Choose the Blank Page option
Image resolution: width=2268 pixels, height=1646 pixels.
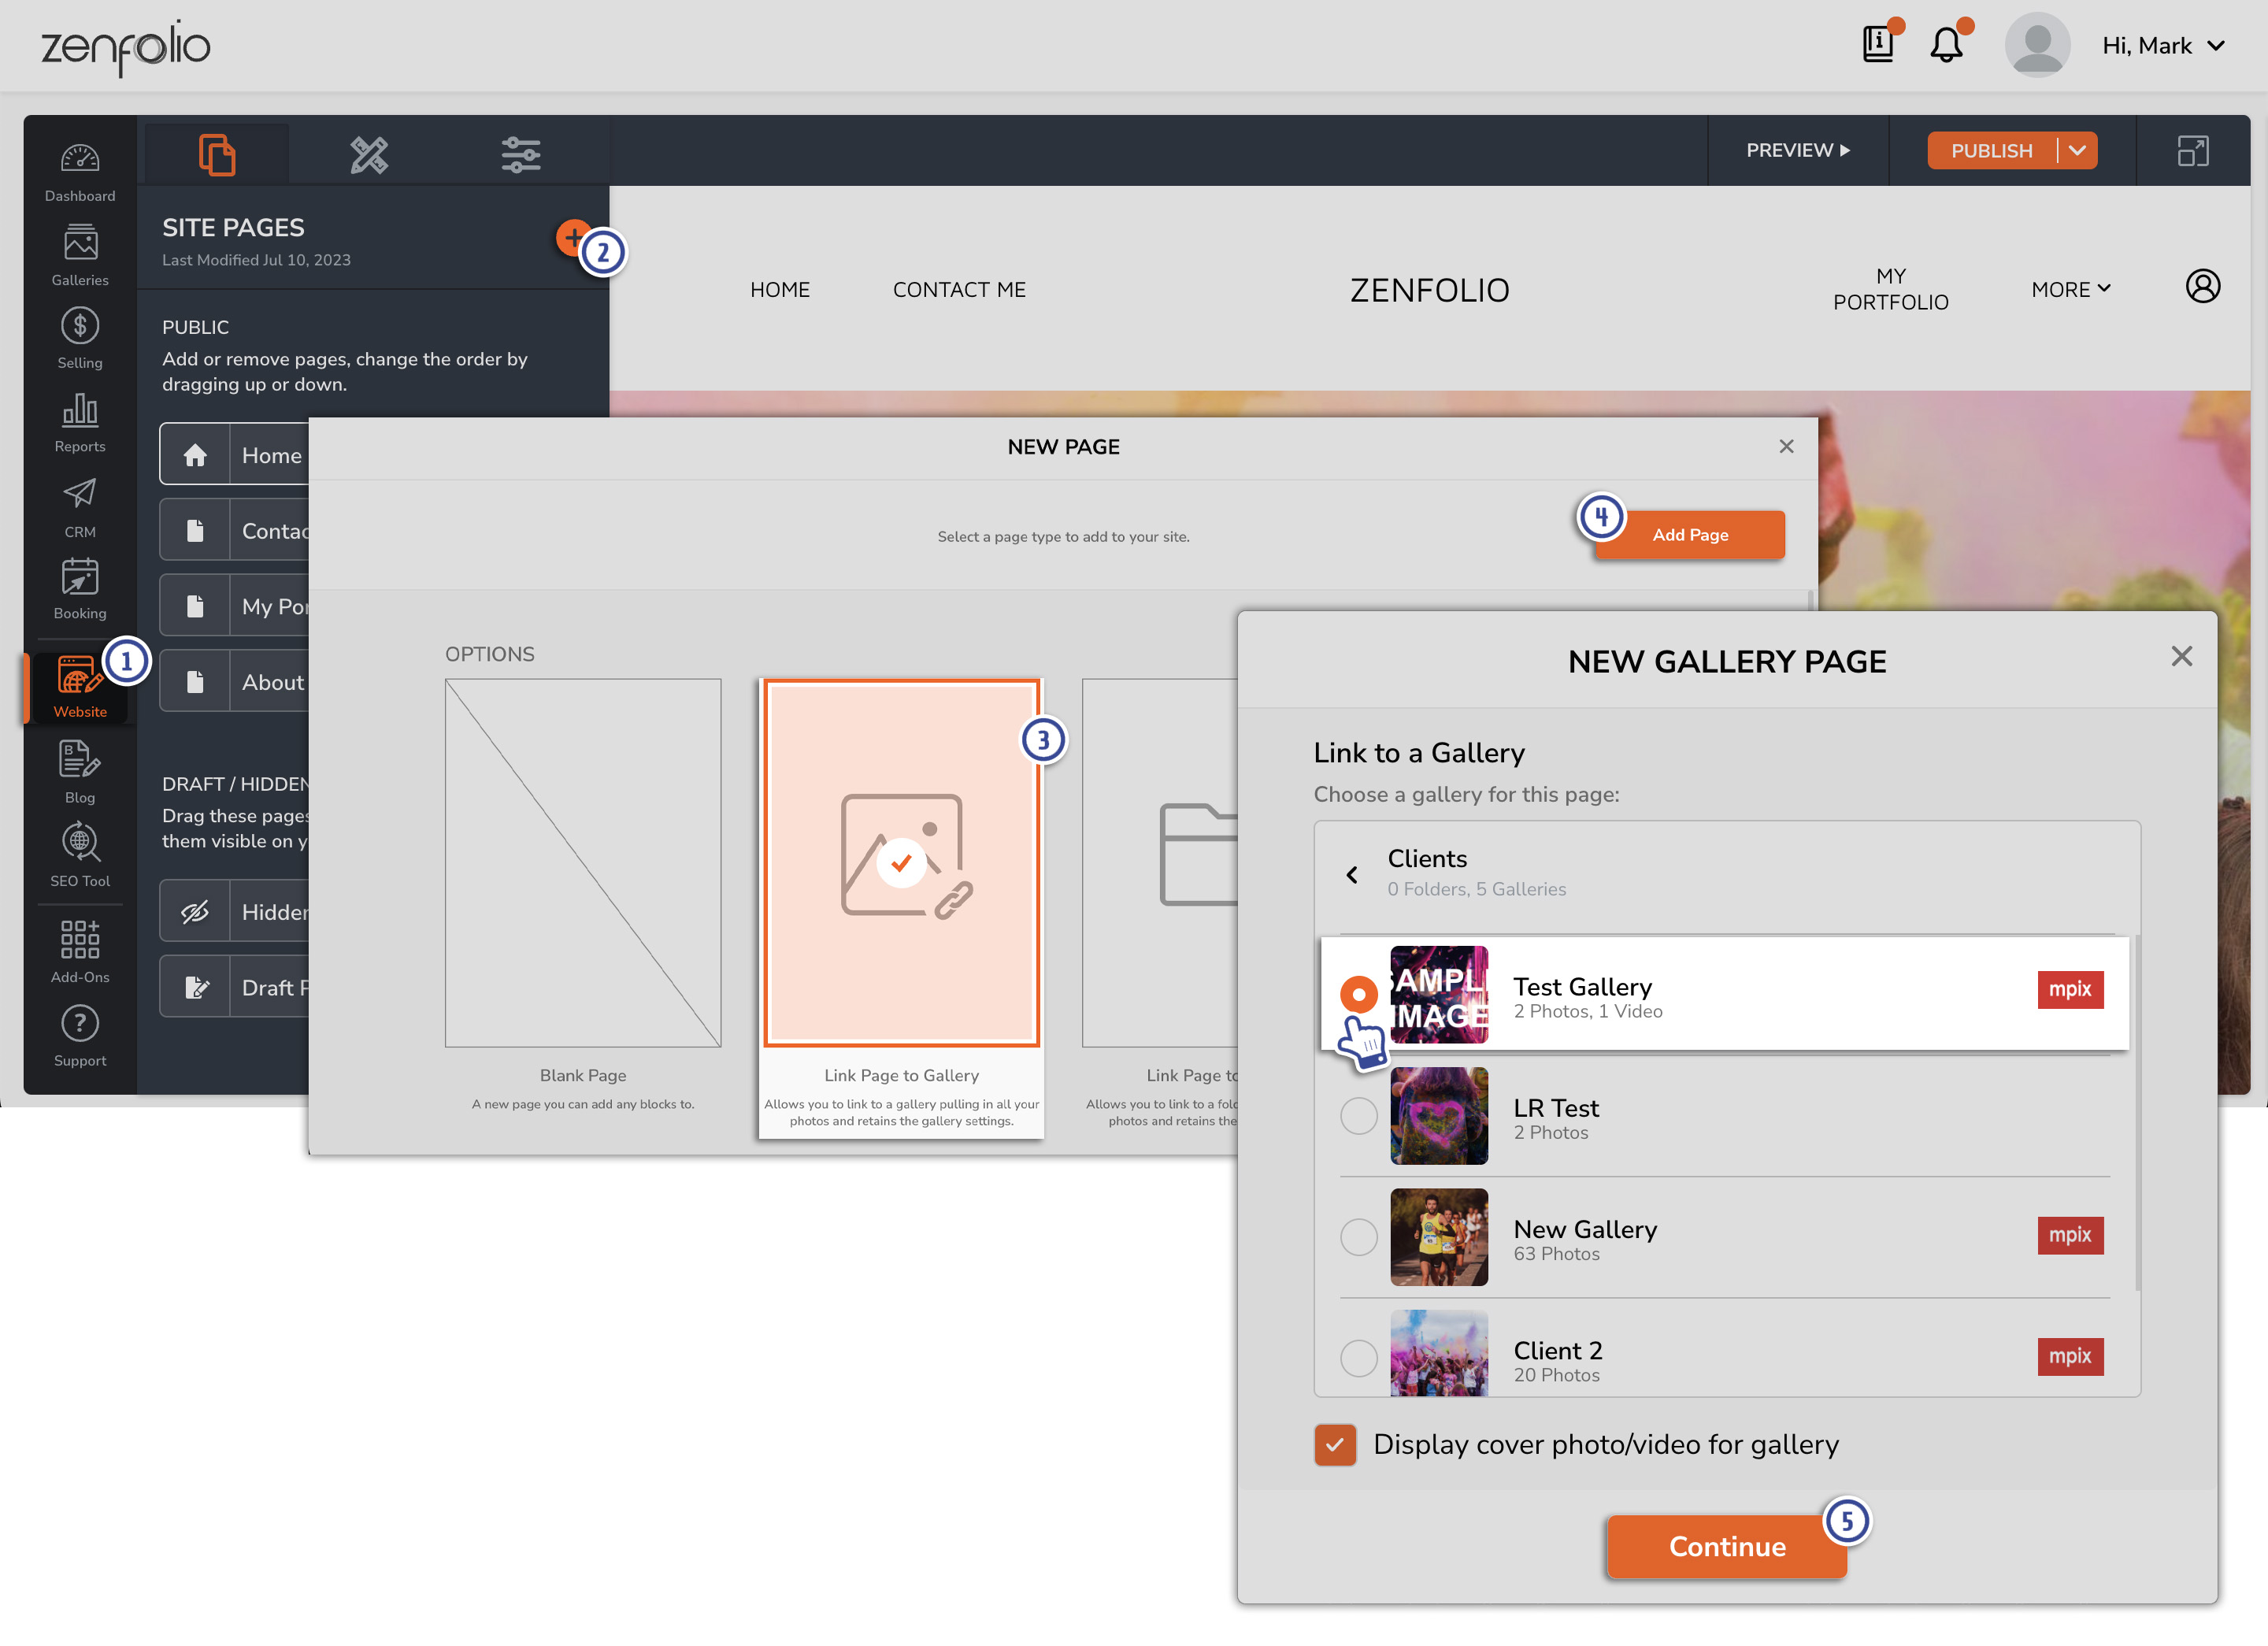point(582,863)
